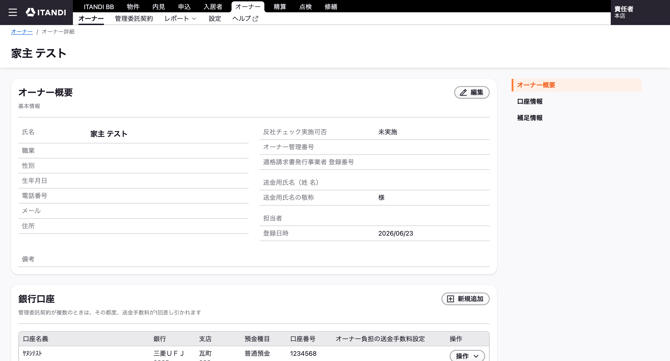This screenshot has width=670, height=361.
Task: Click the 口座名義 column header
Action: pos(35,339)
